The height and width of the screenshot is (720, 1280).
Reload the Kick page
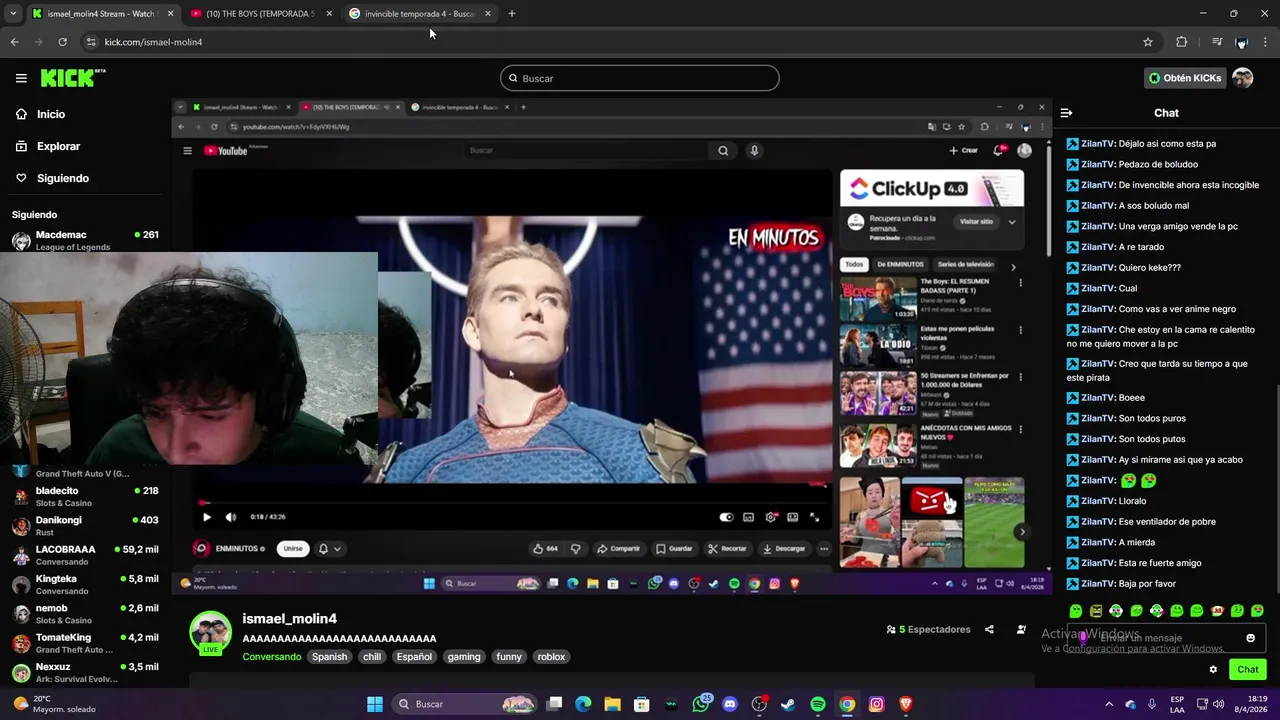point(62,42)
